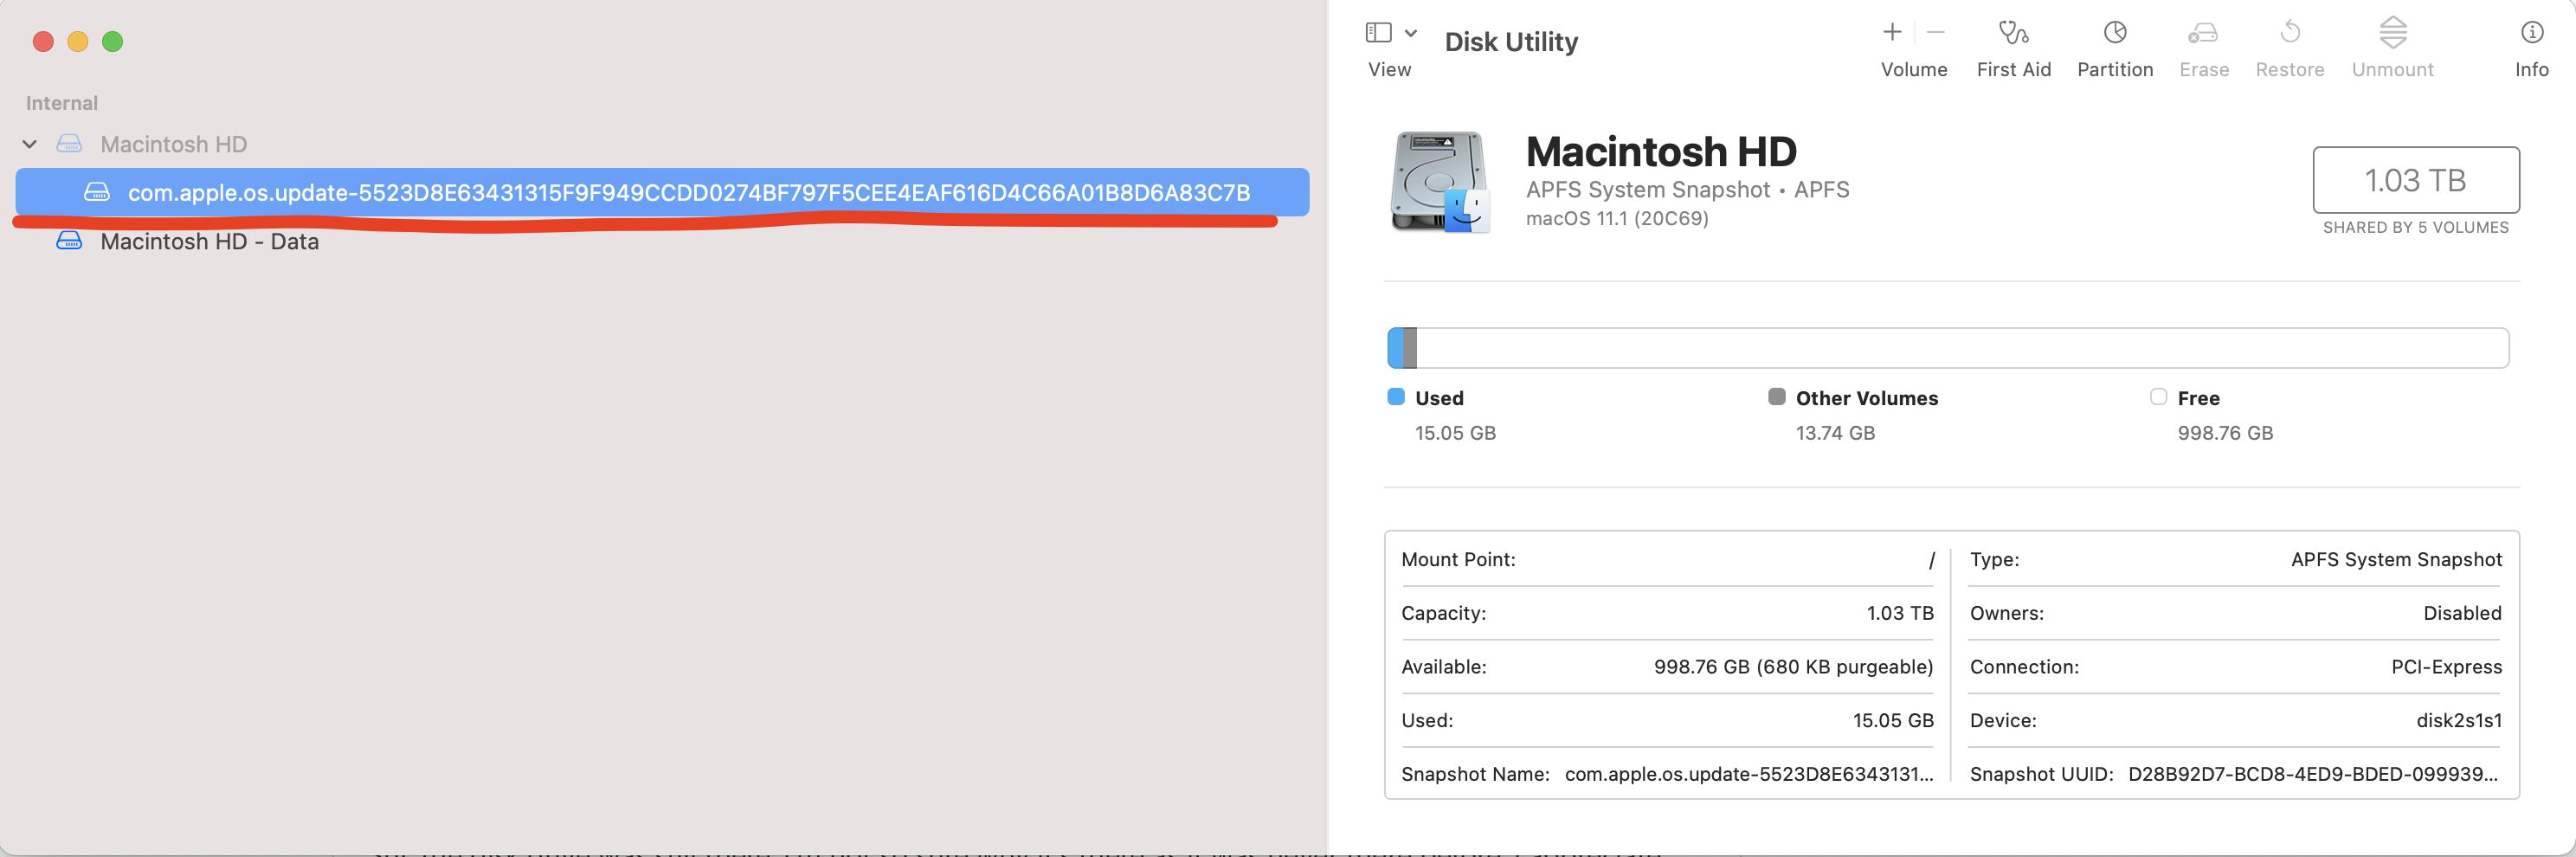The image size is (2576, 857).
Task: Click the Unmount toolbar label
Action: [x=2392, y=70]
